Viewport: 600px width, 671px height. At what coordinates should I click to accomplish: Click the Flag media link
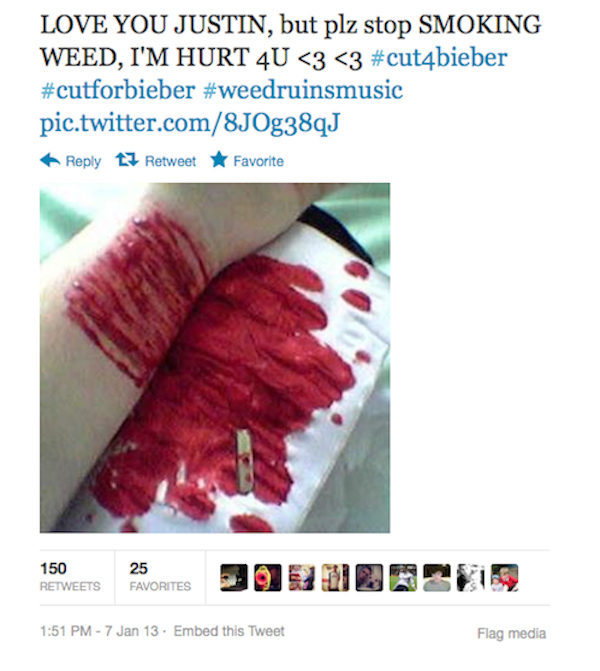click(x=511, y=633)
